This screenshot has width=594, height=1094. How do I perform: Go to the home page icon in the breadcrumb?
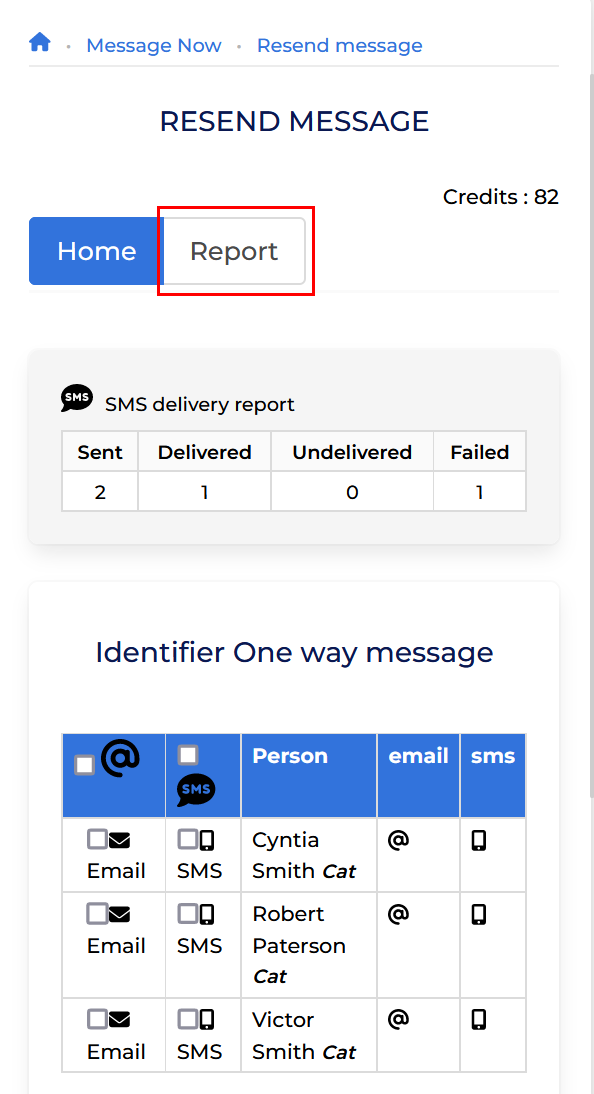pyautogui.click(x=40, y=43)
